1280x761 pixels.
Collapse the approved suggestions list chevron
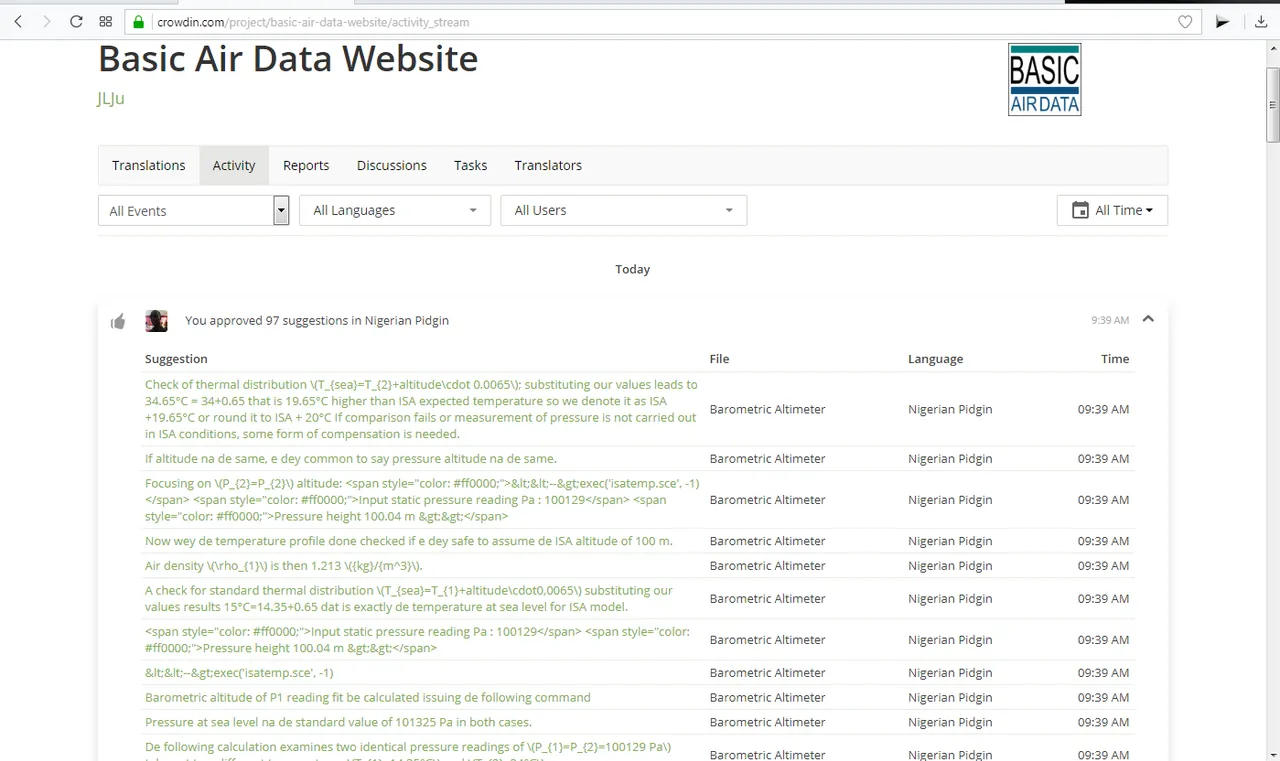pos(1148,319)
